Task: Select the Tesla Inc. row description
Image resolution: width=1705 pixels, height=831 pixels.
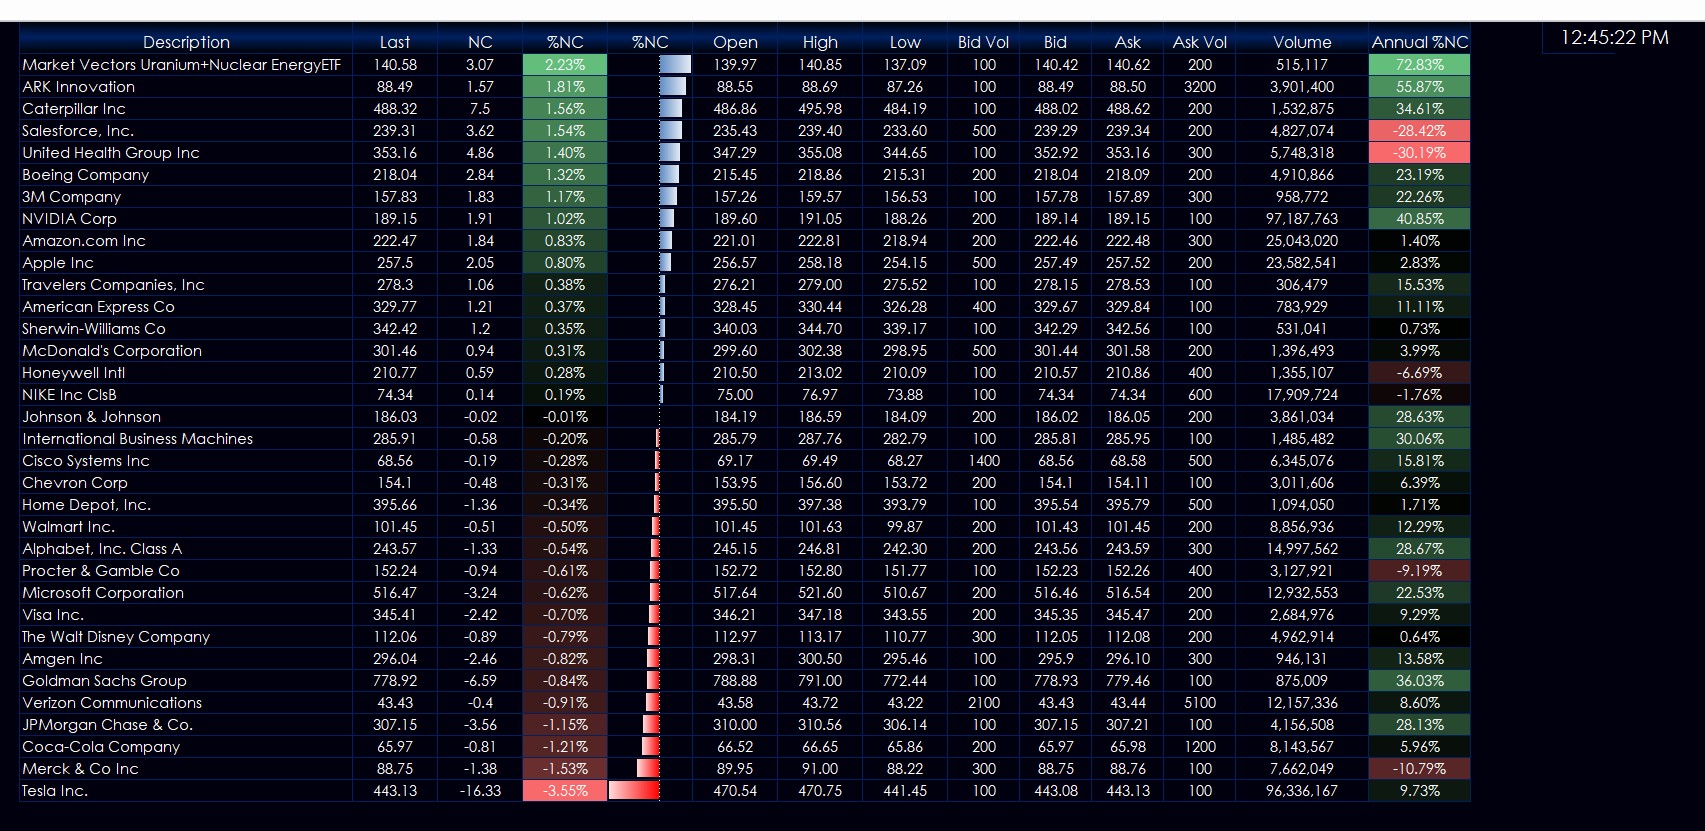Action: [x=55, y=791]
